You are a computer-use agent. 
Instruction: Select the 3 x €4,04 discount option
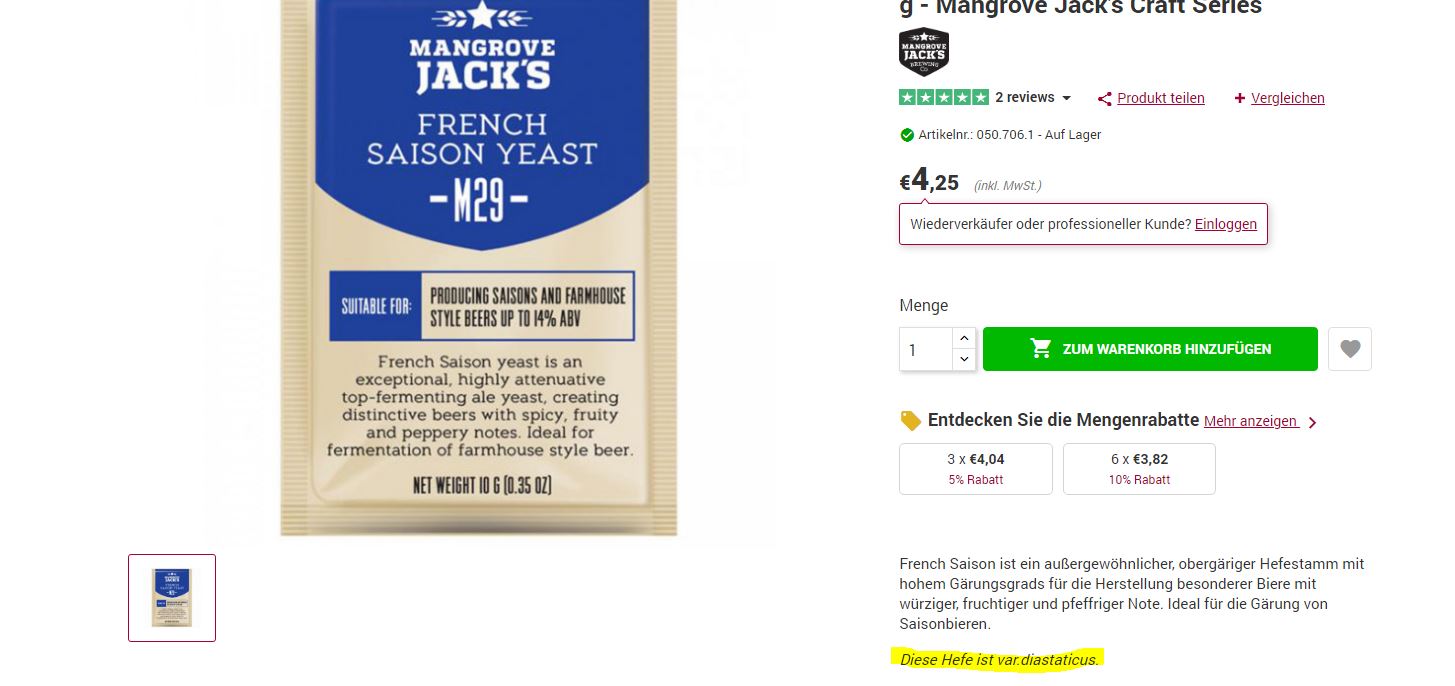[976, 469]
